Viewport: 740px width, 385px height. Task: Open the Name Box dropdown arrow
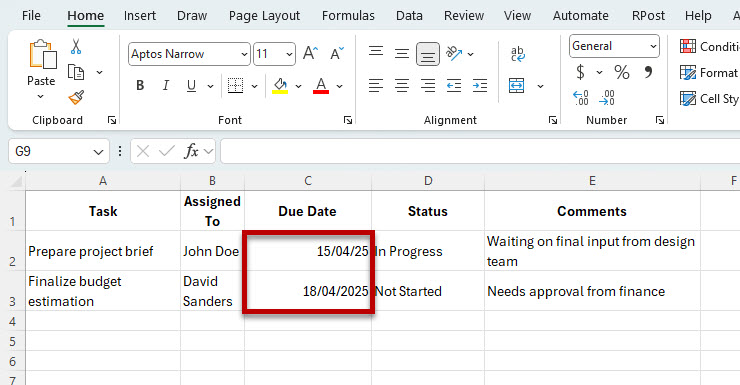[98, 152]
